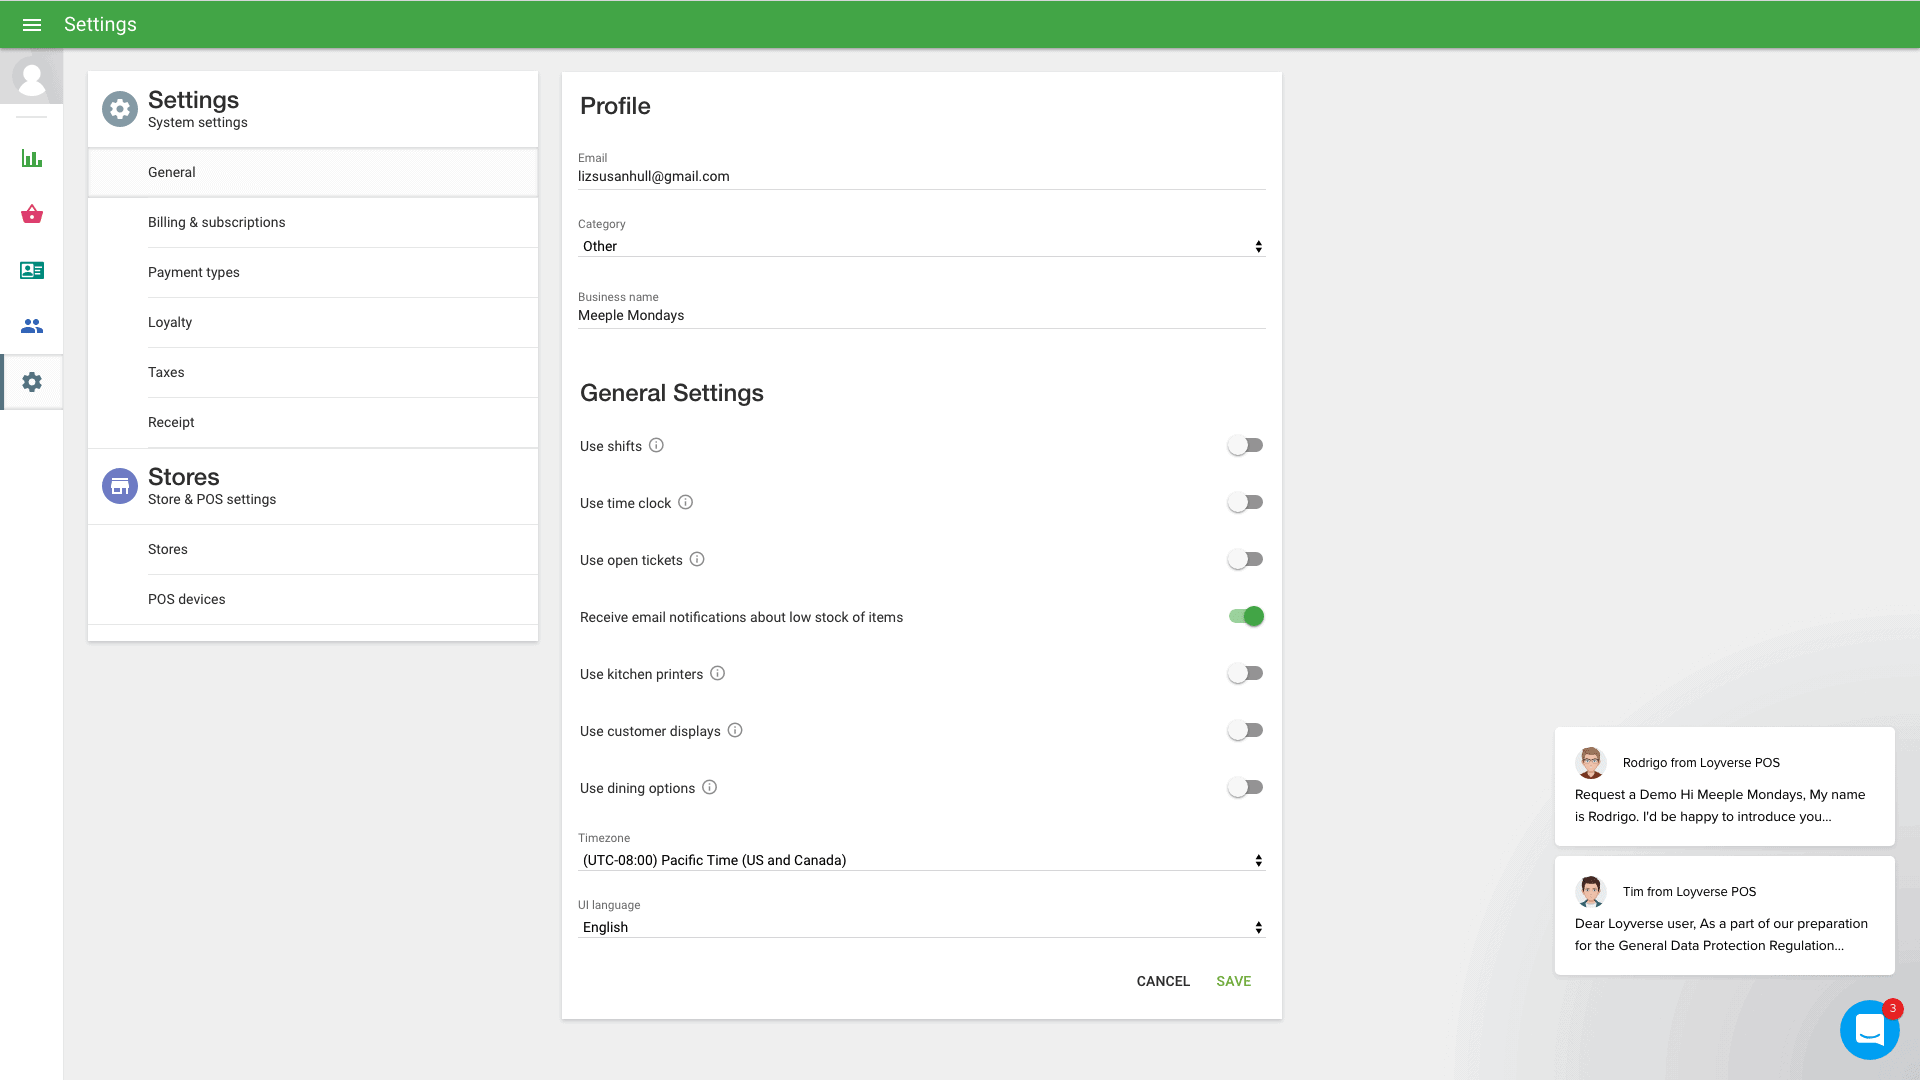
Task: Select the General settings menu item
Action: [x=313, y=172]
